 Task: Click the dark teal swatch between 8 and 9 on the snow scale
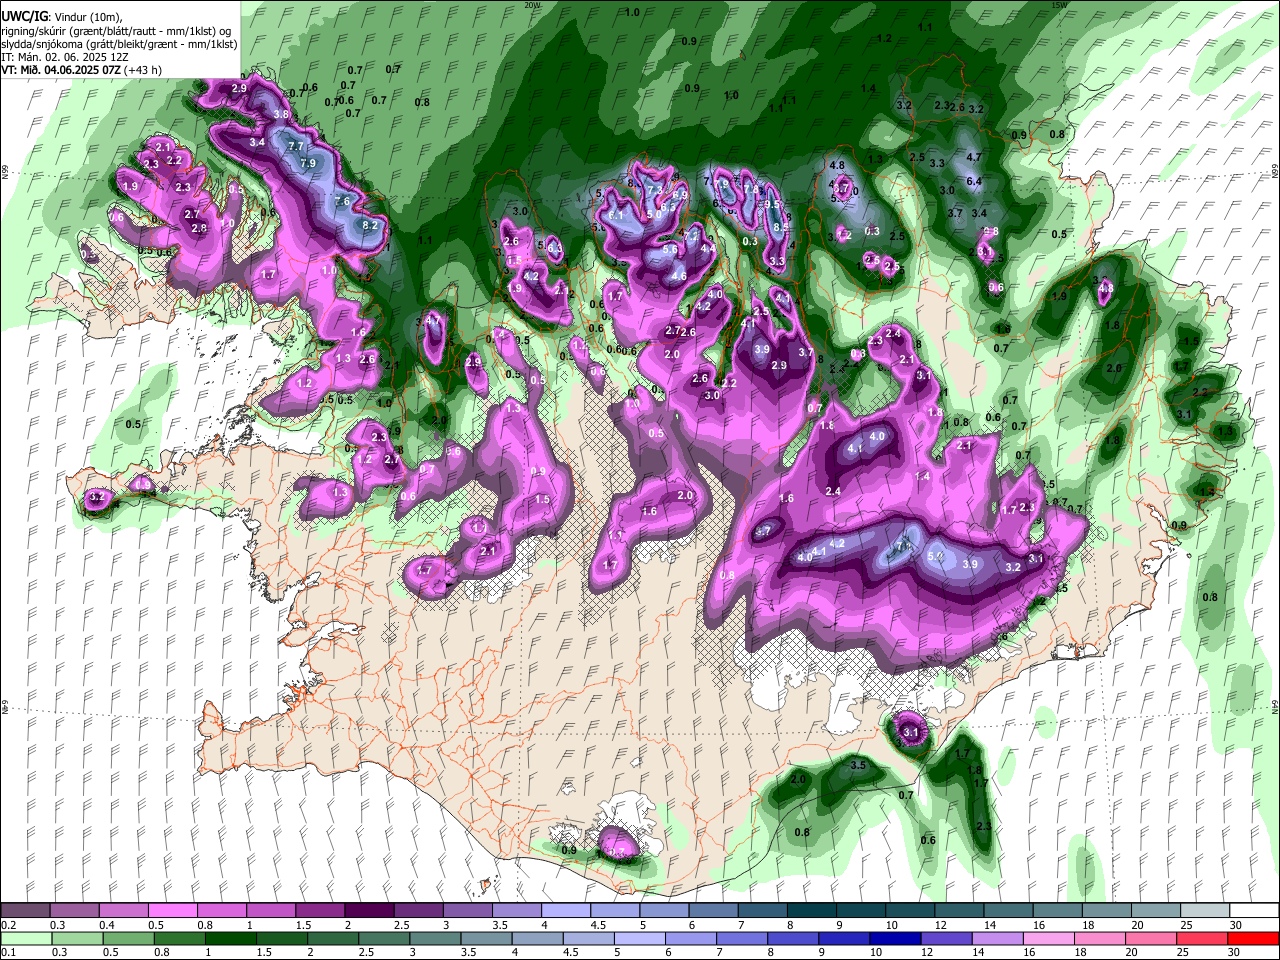pyautogui.click(x=810, y=910)
